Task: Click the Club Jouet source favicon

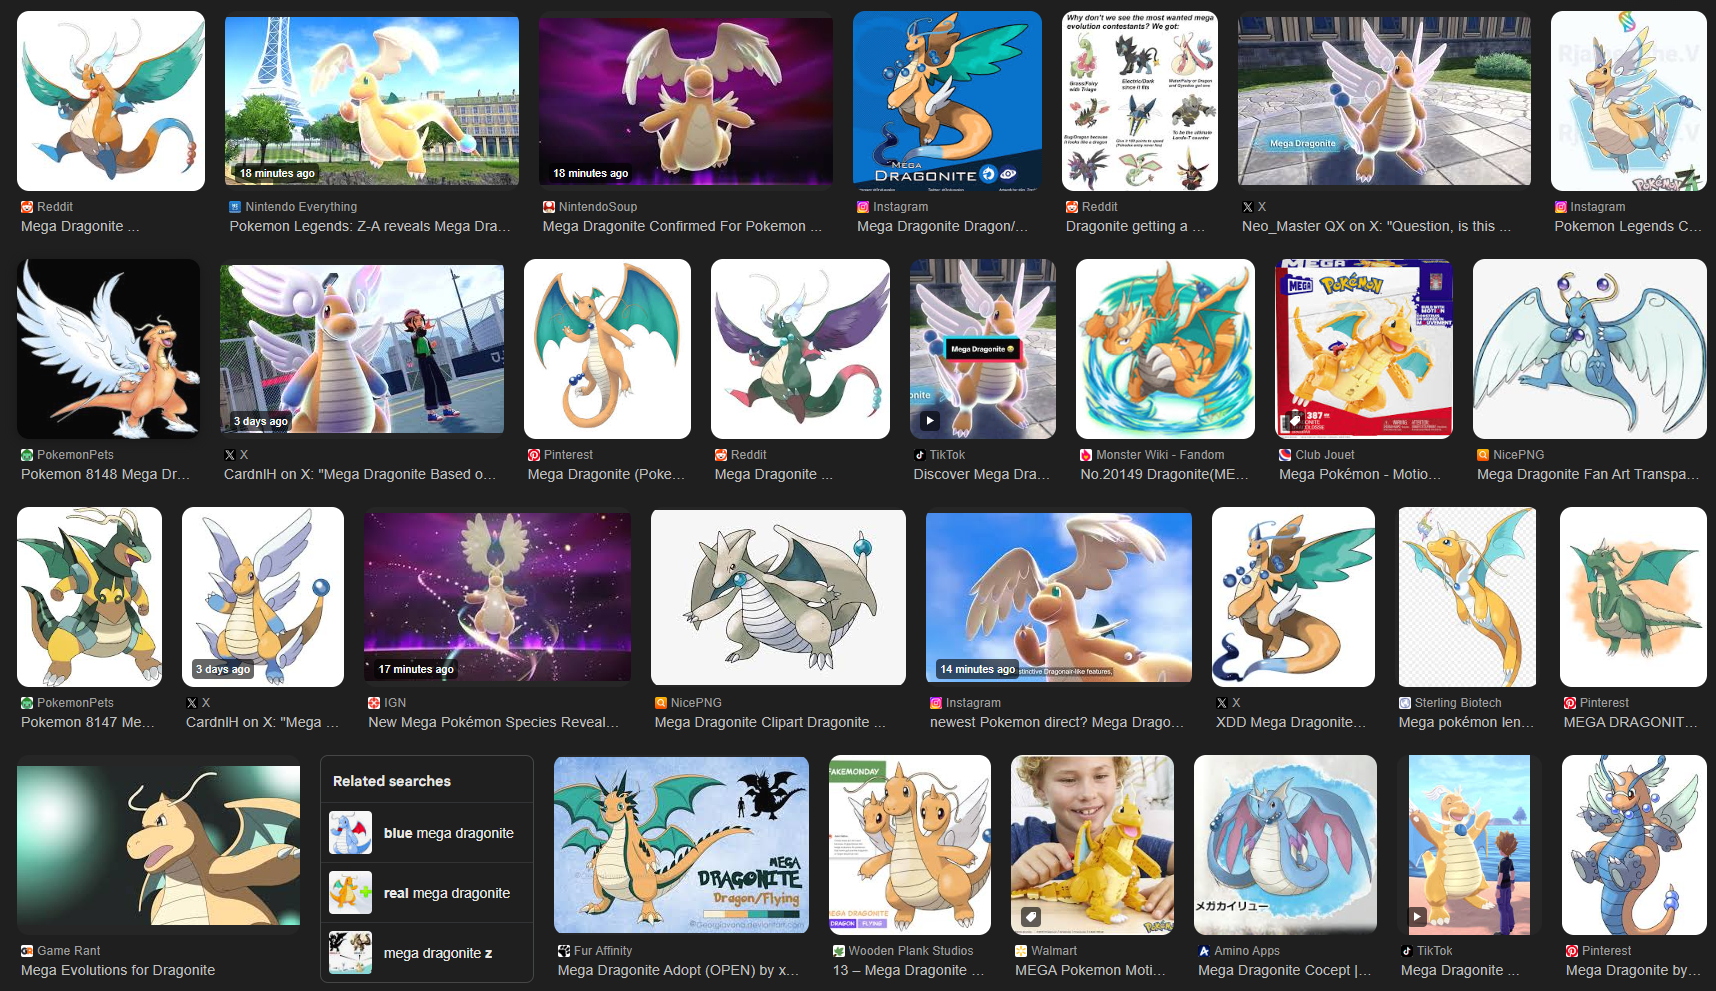Action: (1285, 455)
